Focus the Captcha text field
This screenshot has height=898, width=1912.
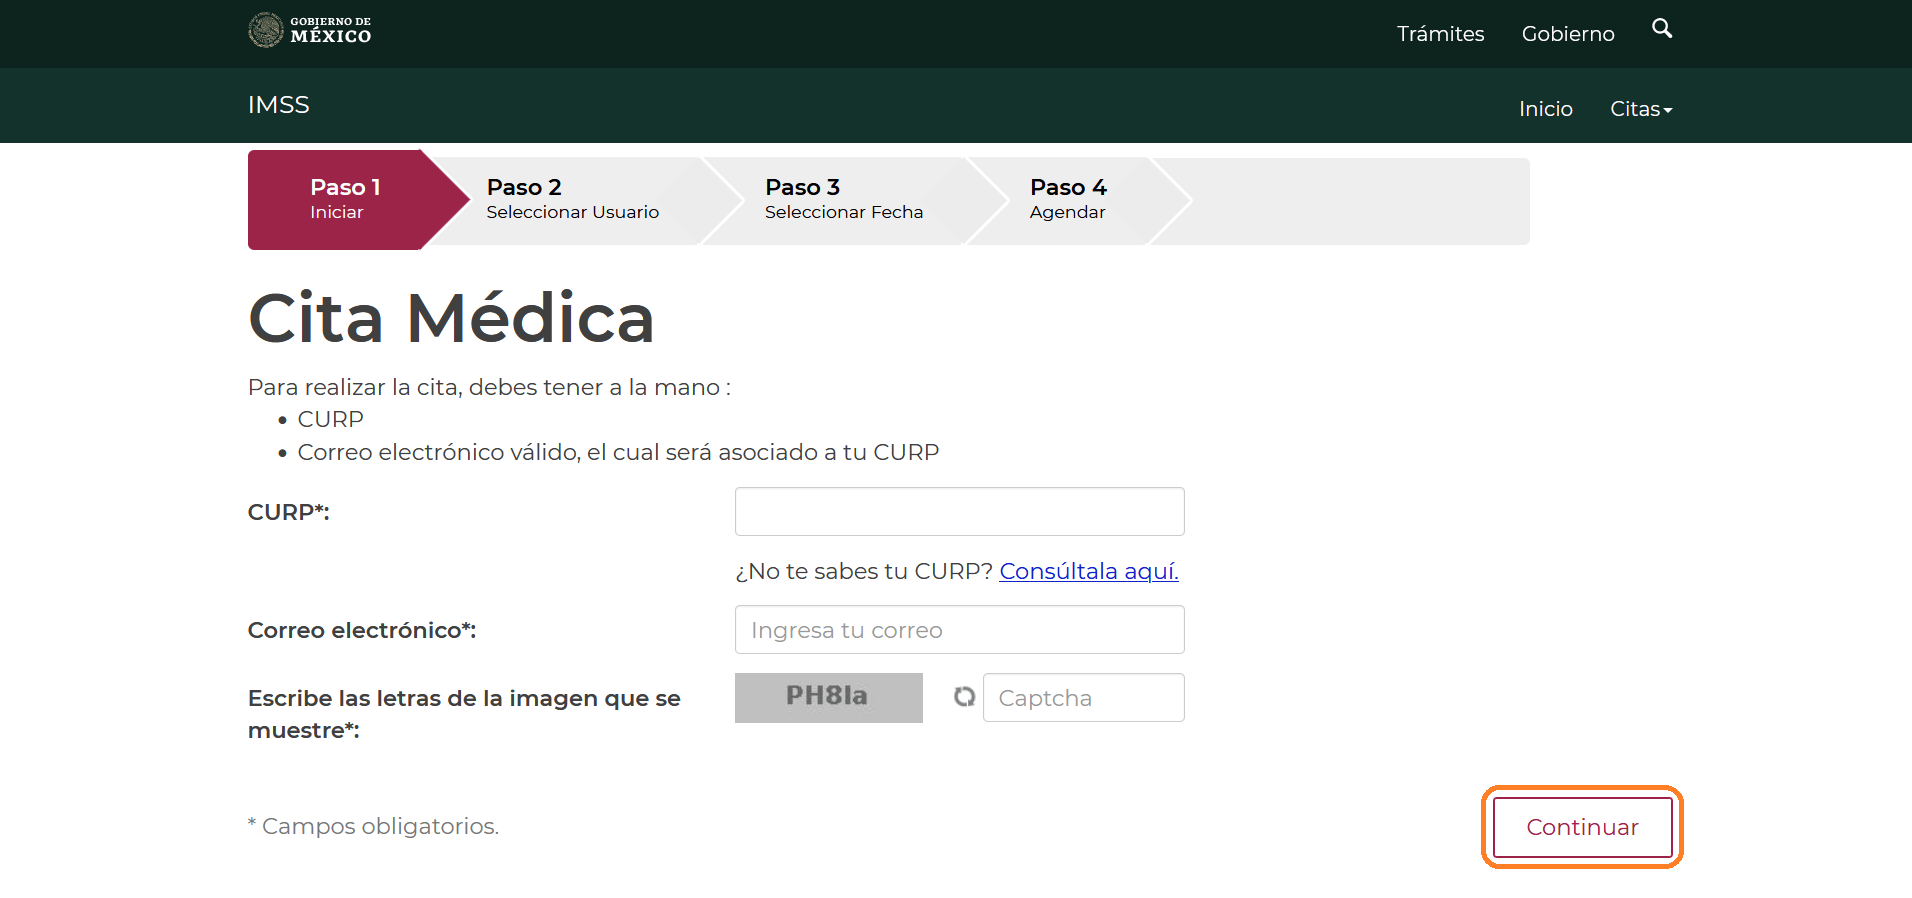(x=1084, y=698)
